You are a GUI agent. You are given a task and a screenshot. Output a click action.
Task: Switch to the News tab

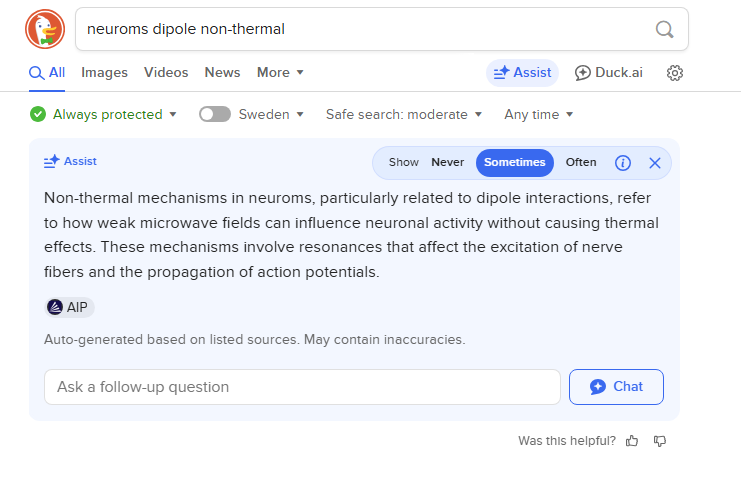[x=222, y=73]
